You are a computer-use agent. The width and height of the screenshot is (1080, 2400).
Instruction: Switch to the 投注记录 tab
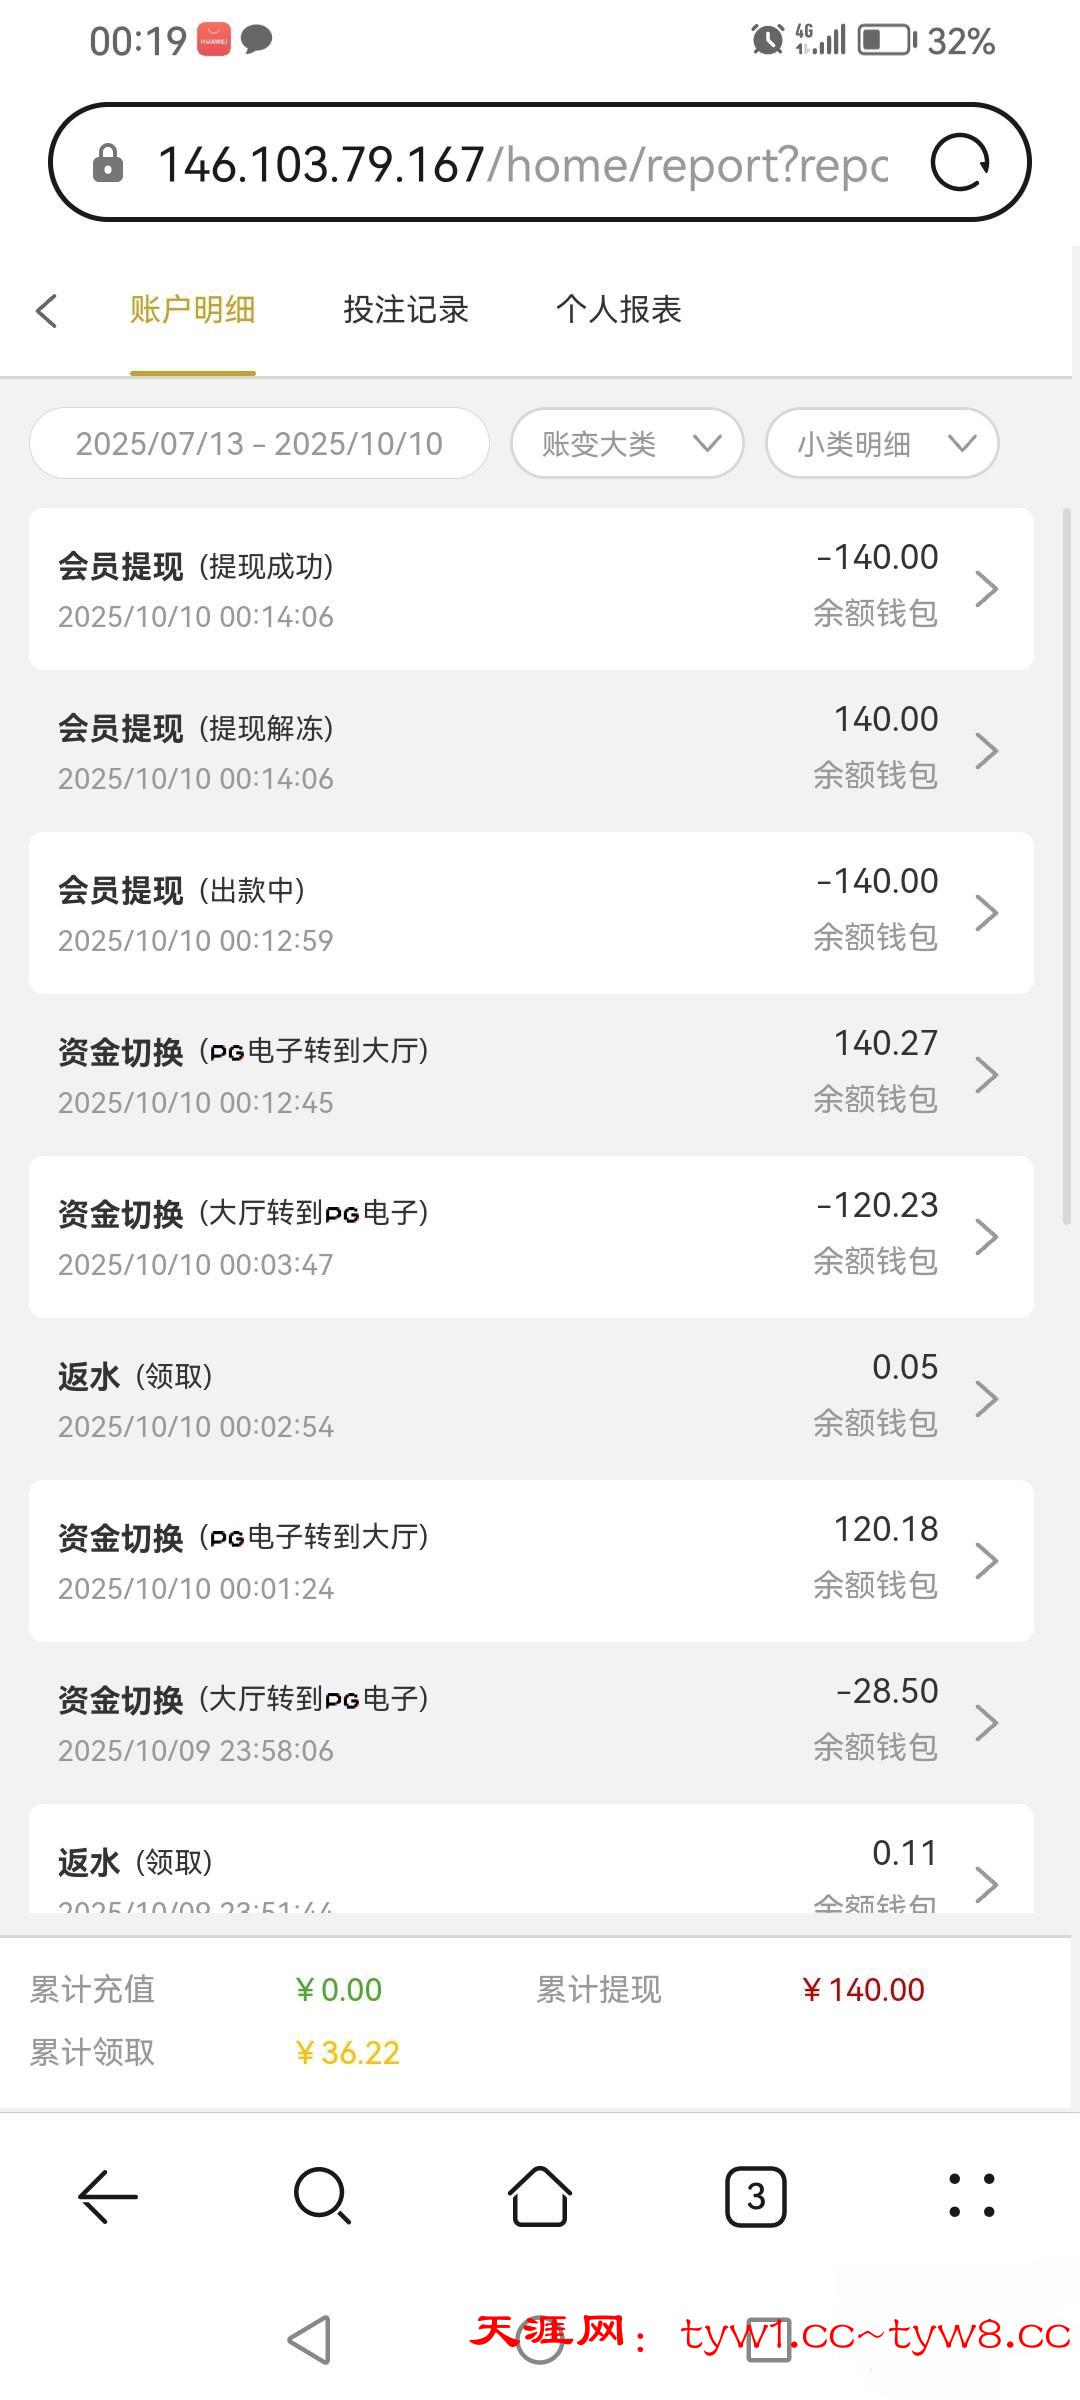pos(406,310)
